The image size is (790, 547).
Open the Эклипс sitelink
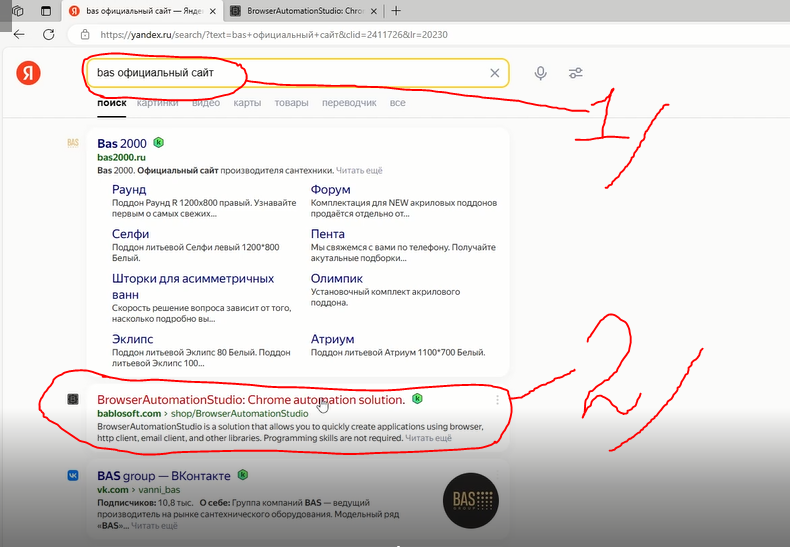[133, 339]
